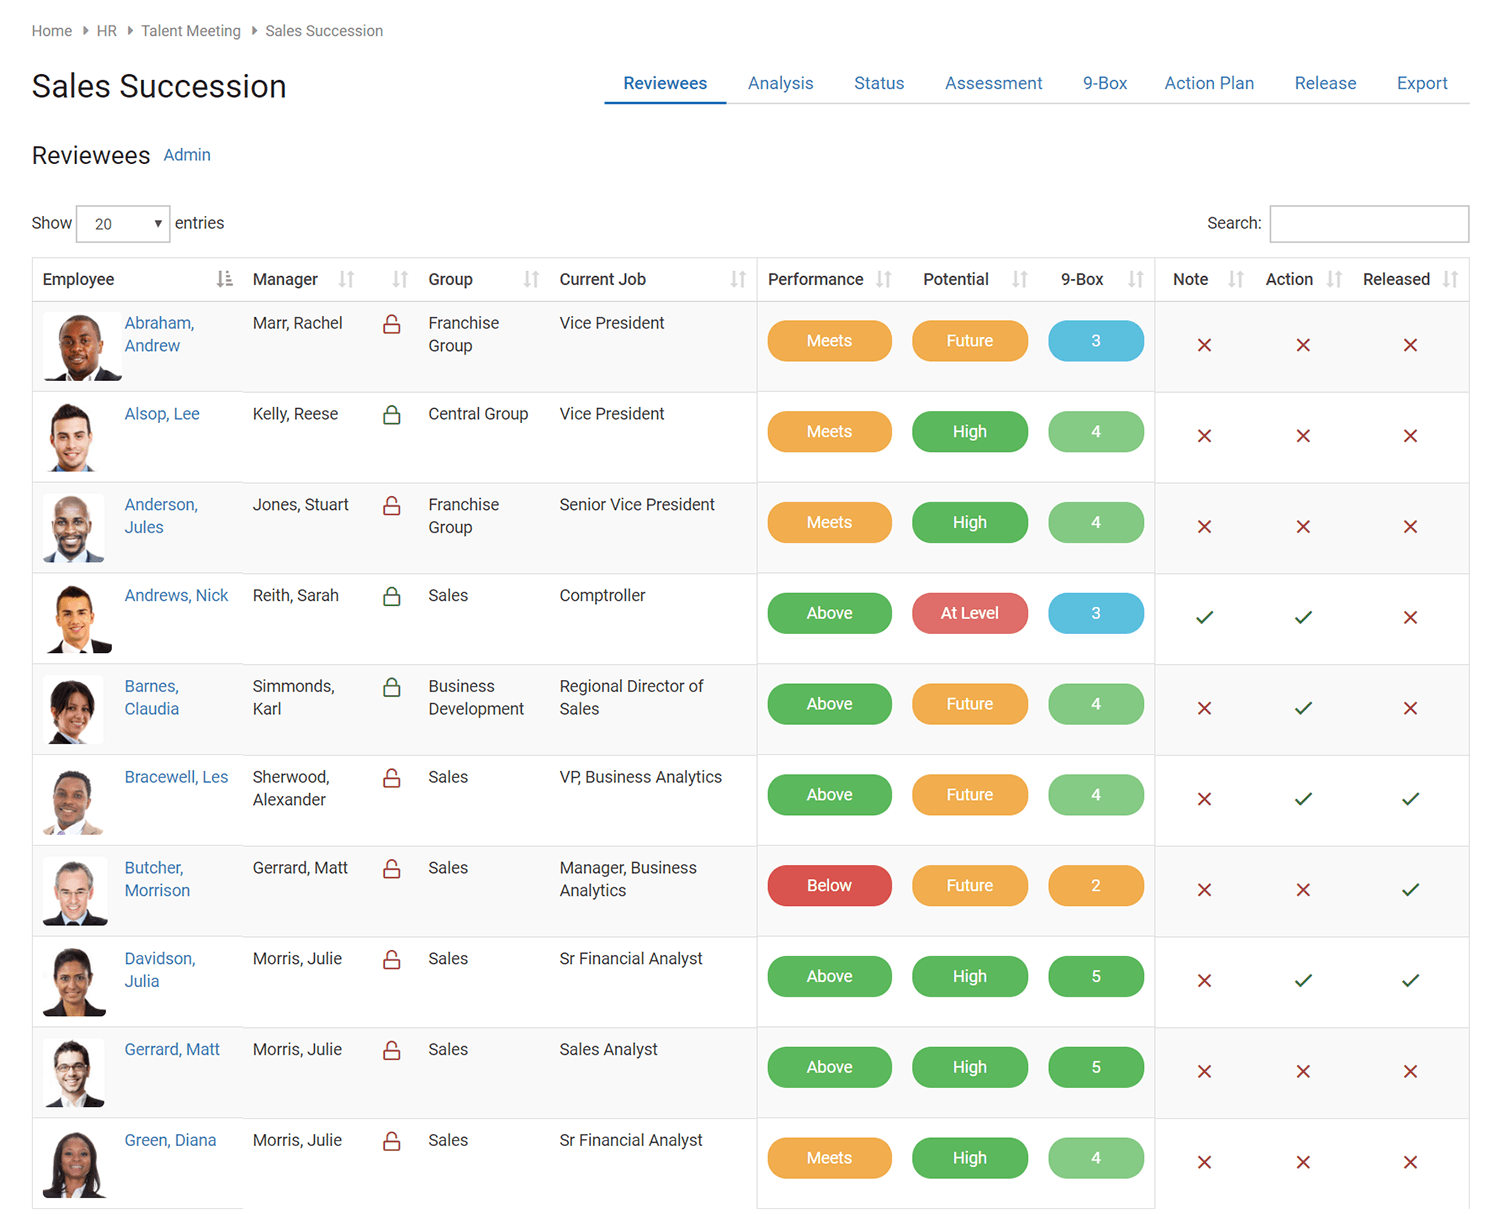Toggle the Action checkmark for Davidson Julia
Viewport: 1500px width, 1214px height.
coord(1302,981)
